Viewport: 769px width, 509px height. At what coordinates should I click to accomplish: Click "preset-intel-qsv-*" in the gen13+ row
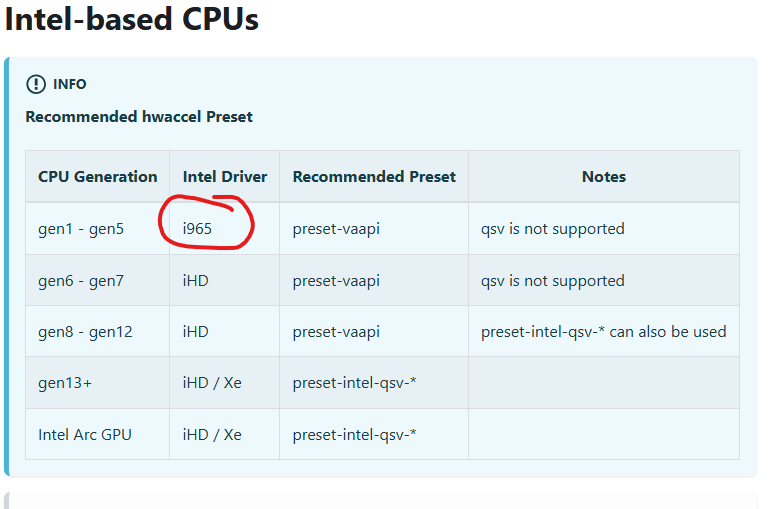coord(354,384)
